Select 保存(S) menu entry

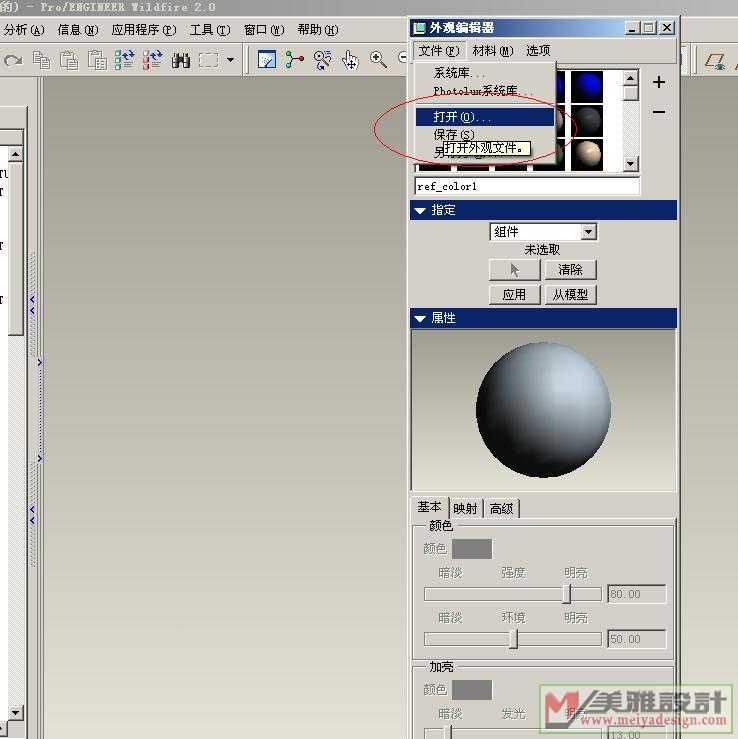click(x=484, y=134)
